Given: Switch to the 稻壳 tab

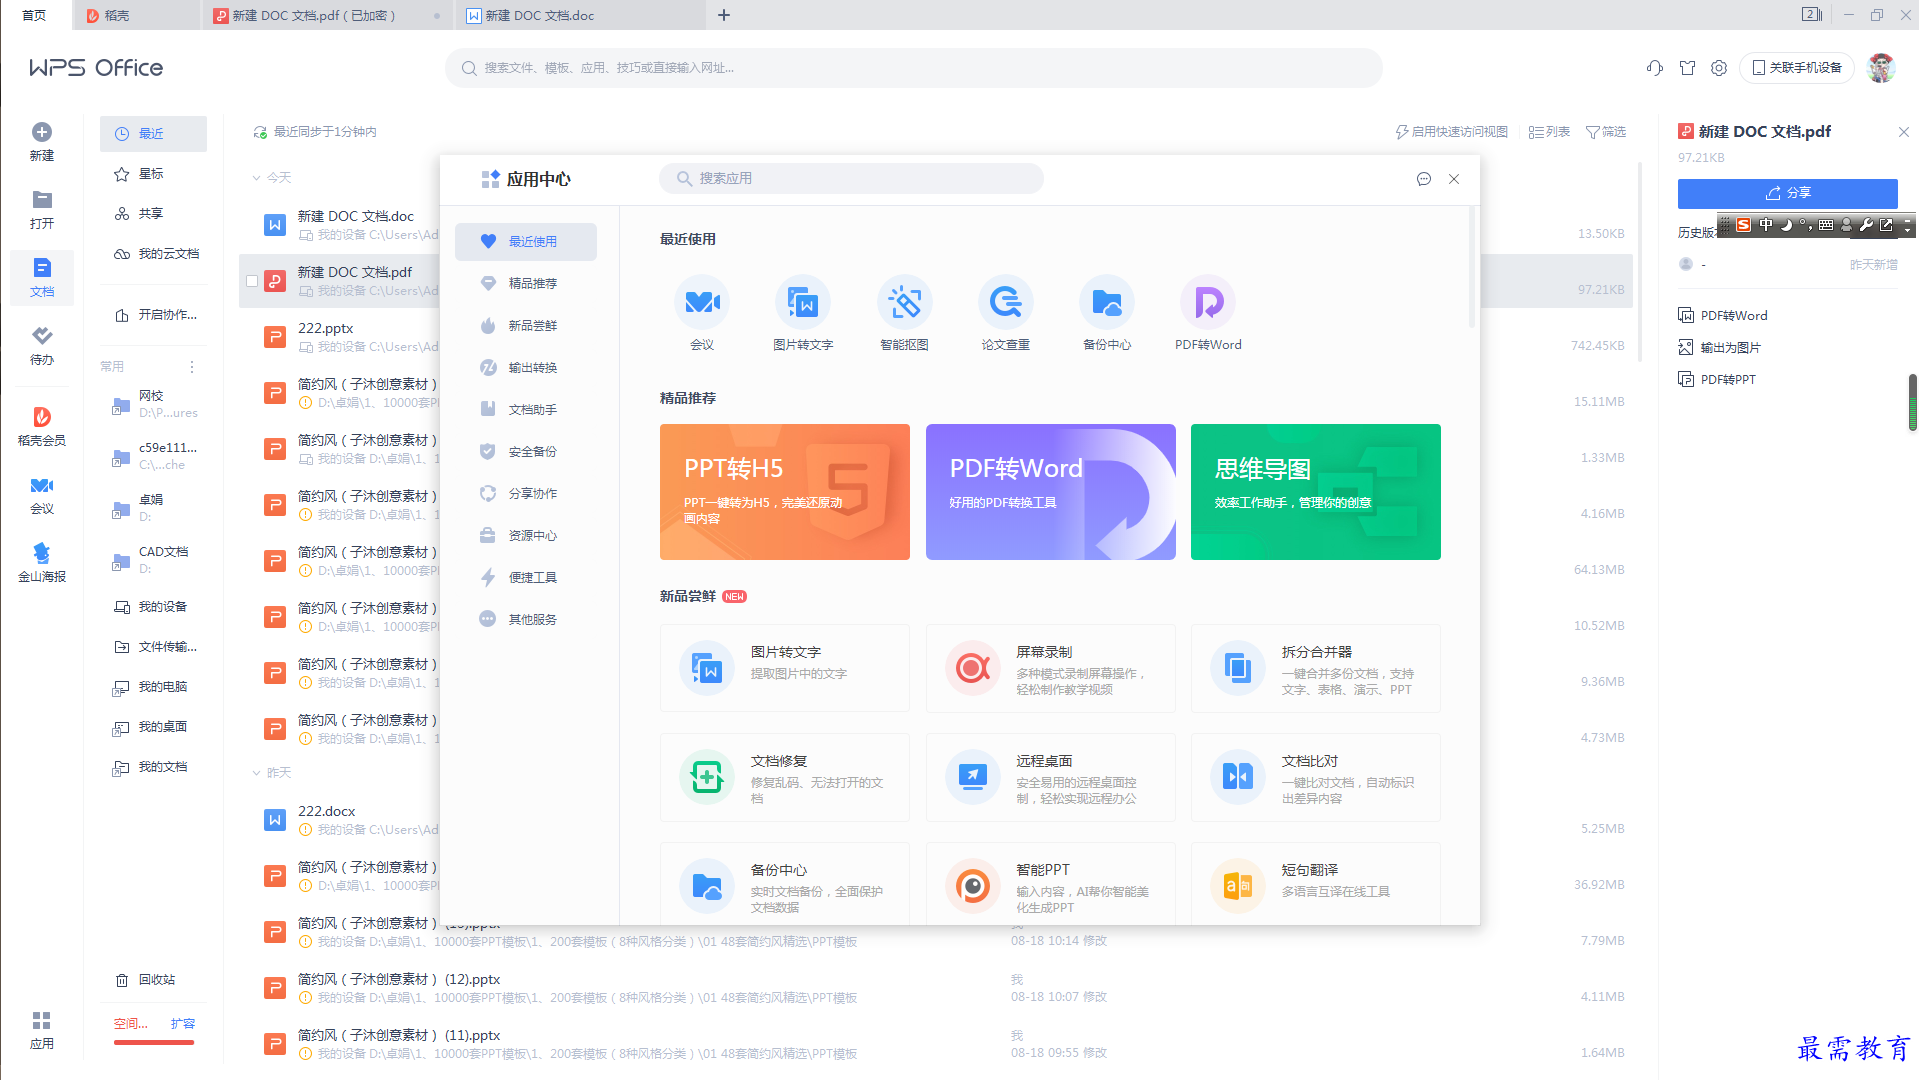Looking at the screenshot, I should tap(135, 15).
